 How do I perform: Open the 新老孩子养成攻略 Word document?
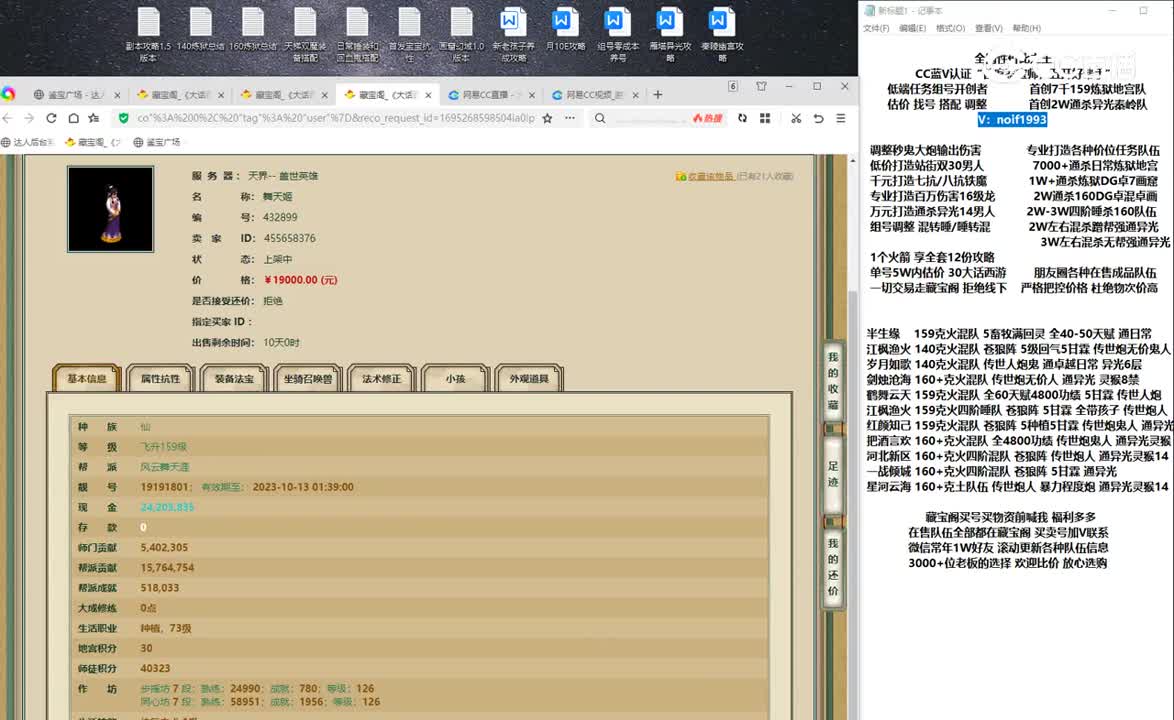(x=513, y=34)
